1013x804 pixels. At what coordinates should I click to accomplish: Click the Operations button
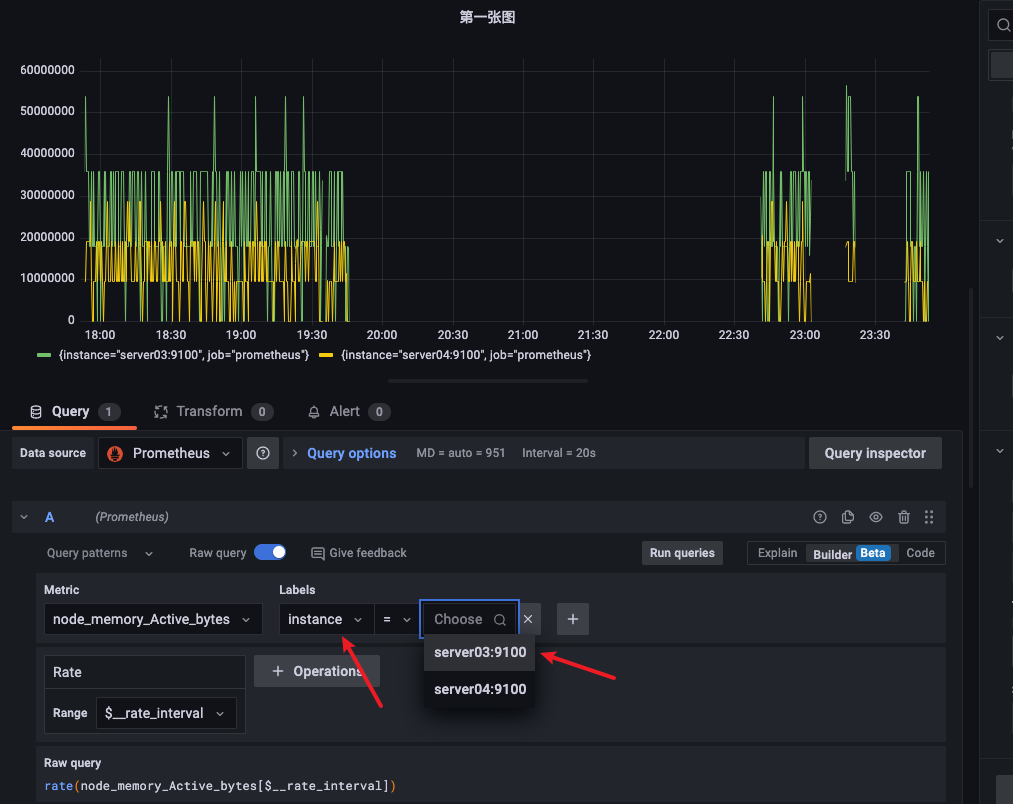[x=317, y=672]
